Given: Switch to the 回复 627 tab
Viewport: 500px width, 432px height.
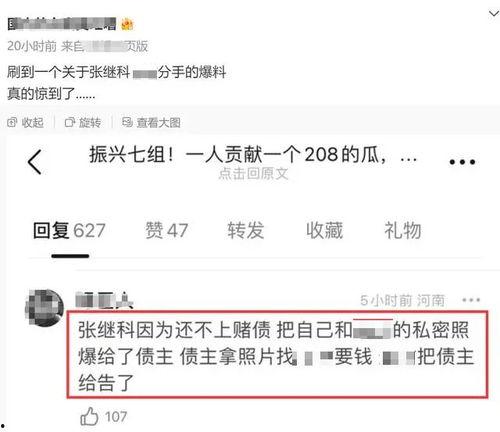Looking at the screenshot, I should (x=69, y=230).
